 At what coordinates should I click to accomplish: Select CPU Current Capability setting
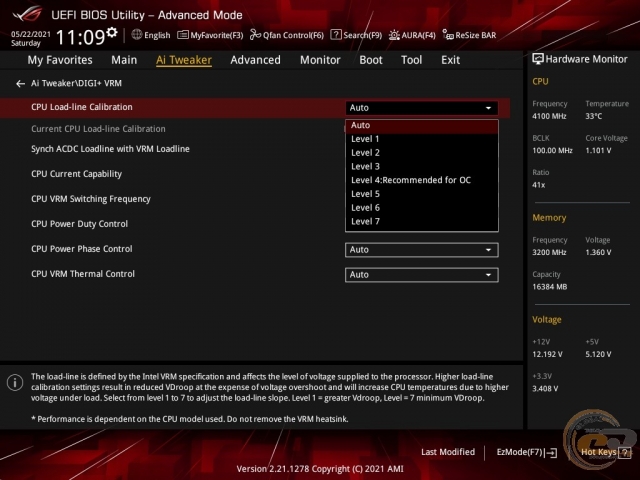tap(76, 174)
